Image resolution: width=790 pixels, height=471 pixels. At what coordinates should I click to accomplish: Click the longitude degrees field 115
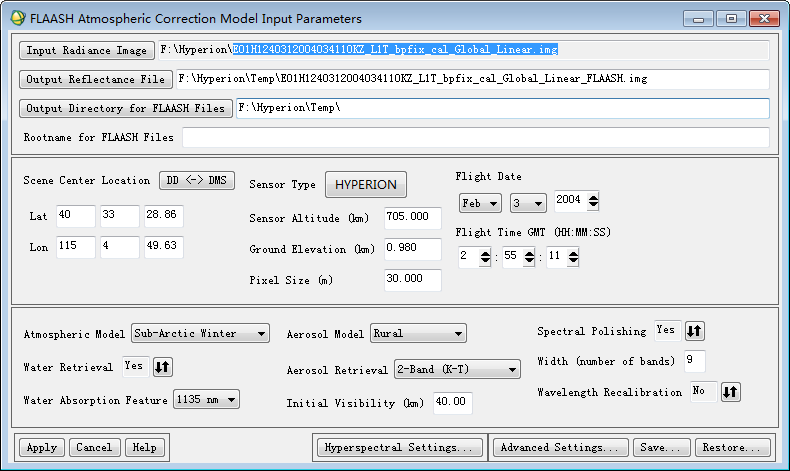(76, 247)
